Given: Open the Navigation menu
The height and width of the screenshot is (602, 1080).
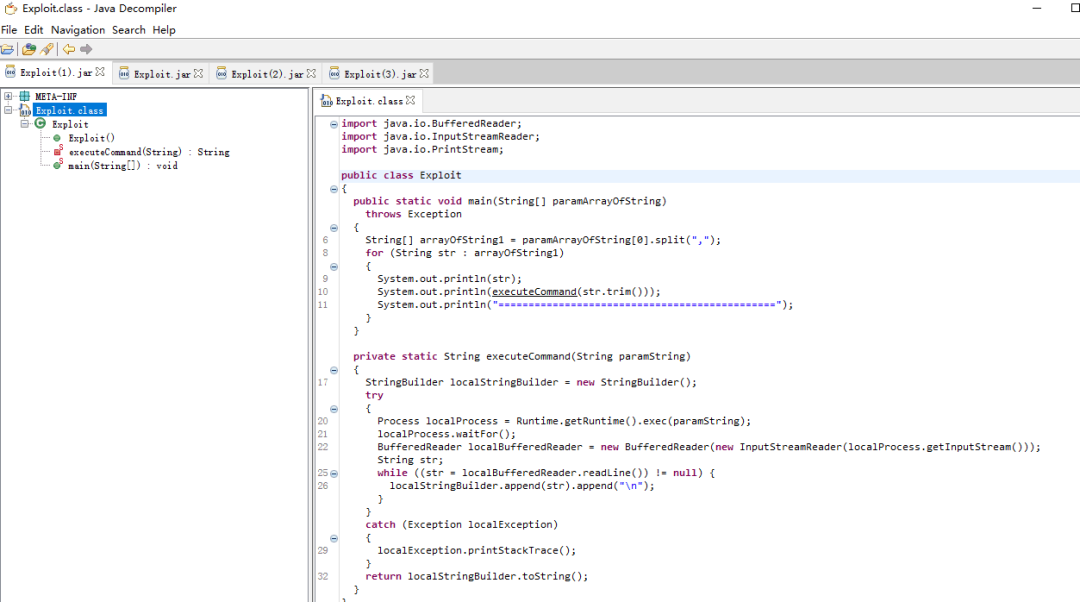Looking at the screenshot, I should [x=78, y=30].
